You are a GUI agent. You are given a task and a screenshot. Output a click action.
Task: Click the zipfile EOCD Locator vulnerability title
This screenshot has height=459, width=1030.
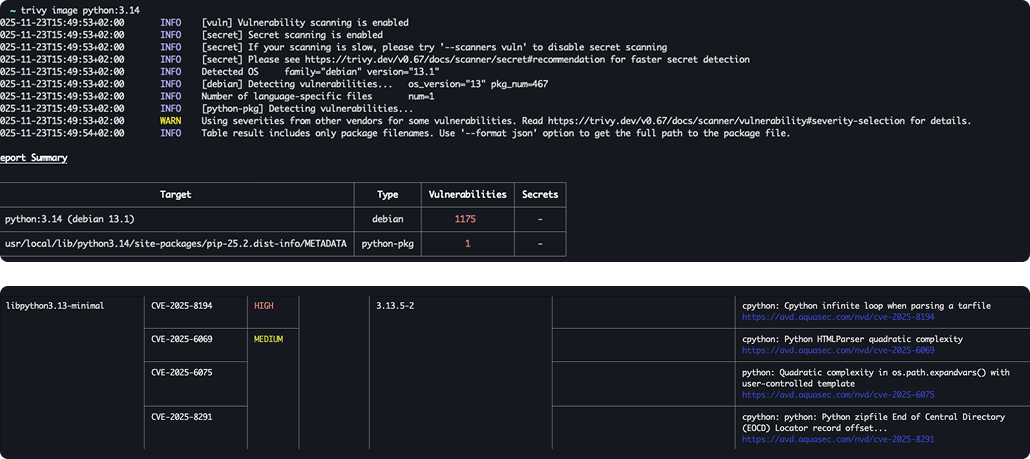click(874, 422)
